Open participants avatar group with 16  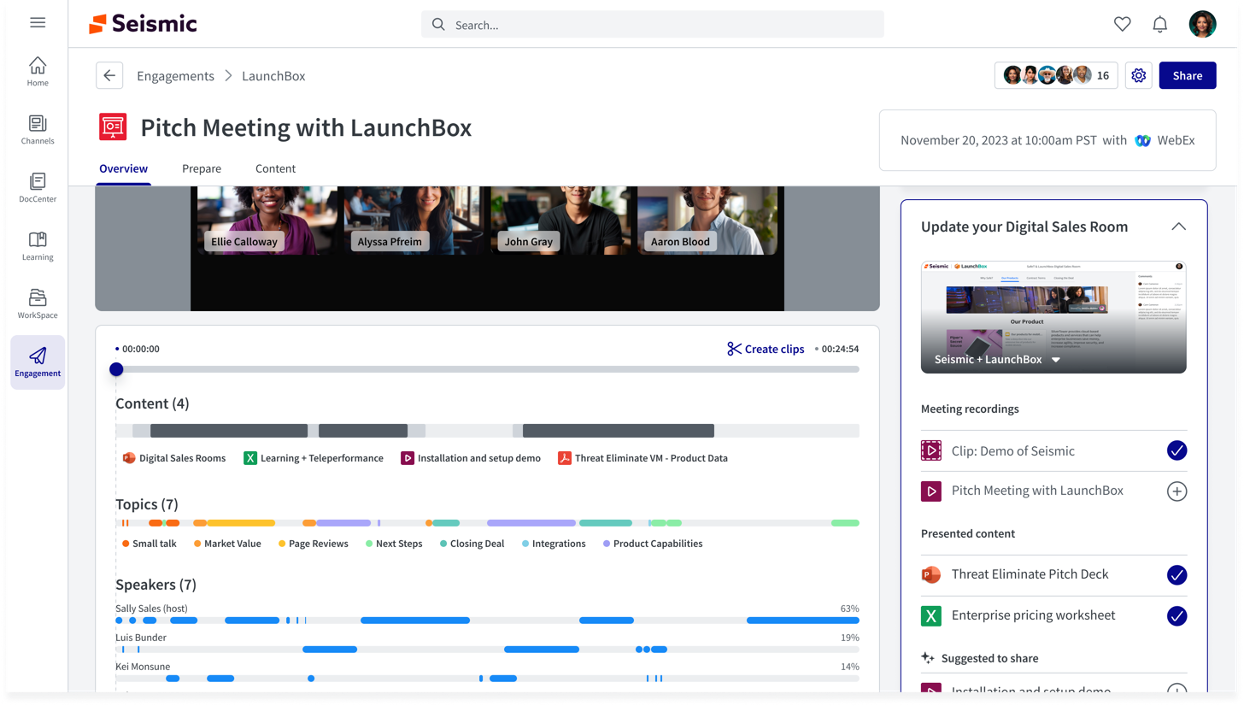1056,76
